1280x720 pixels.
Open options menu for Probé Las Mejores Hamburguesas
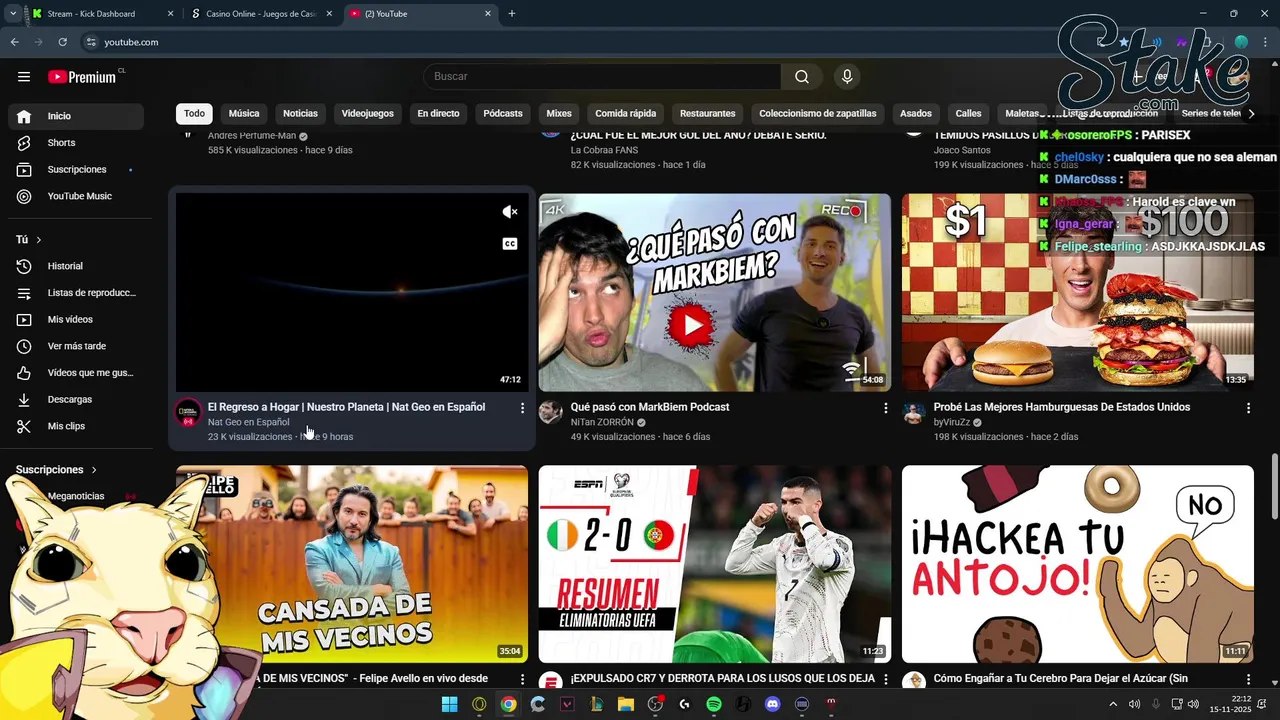1248,408
